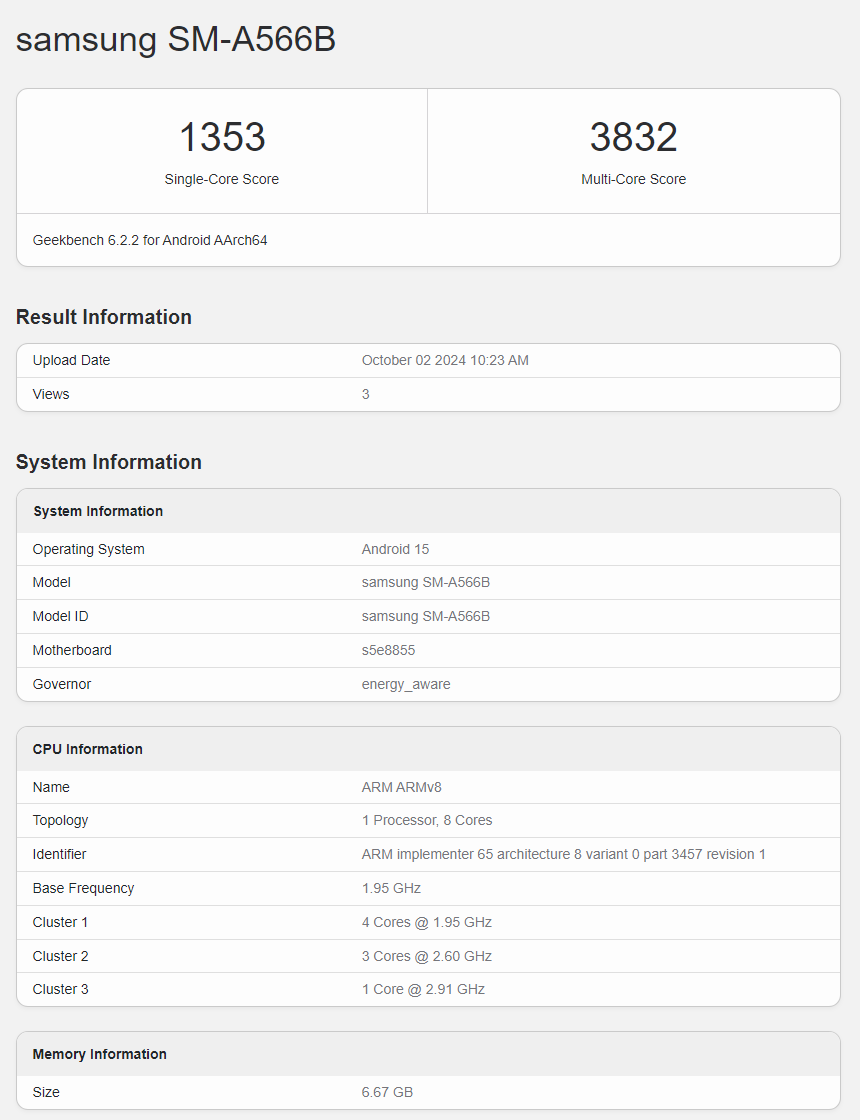Click the Single-Core Score value 1353

coord(222,137)
